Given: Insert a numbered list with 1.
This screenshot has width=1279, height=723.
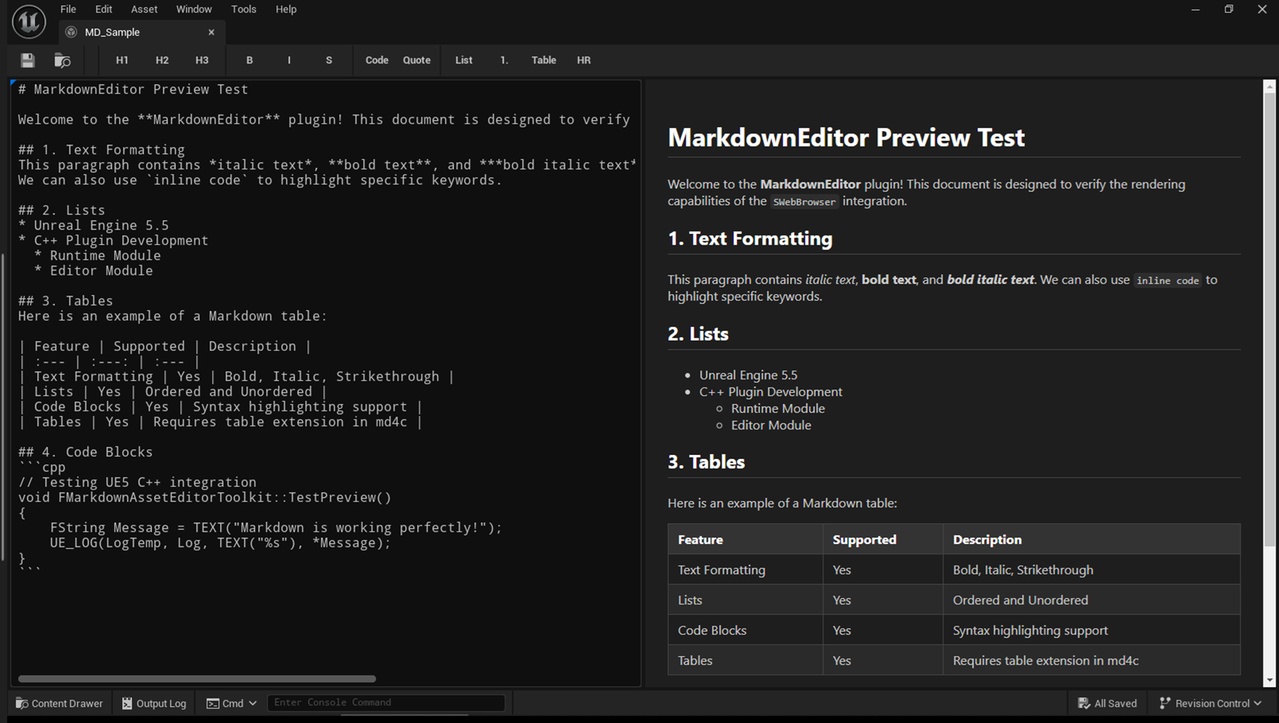Looking at the screenshot, I should click(x=504, y=60).
